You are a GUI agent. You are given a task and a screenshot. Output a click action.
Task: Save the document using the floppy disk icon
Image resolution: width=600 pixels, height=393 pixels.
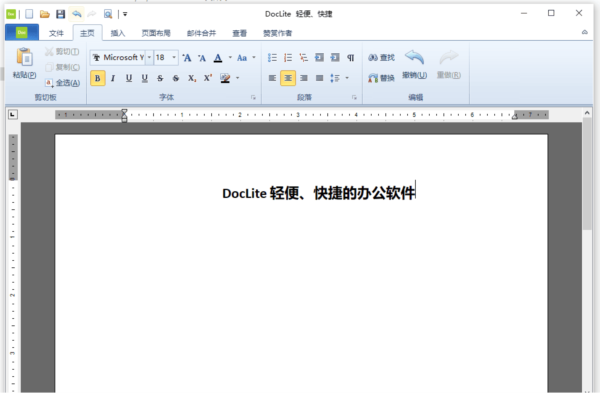pyautogui.click(x=60, y=15)
